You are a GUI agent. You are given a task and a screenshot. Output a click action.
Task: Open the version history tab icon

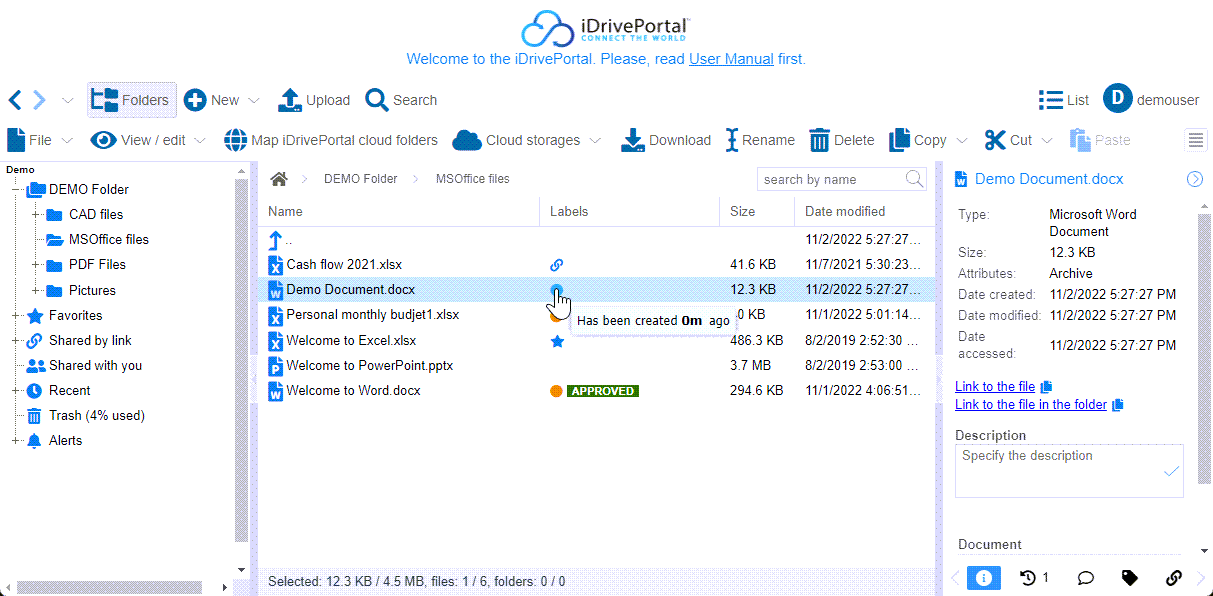(x=1034, y=577)
